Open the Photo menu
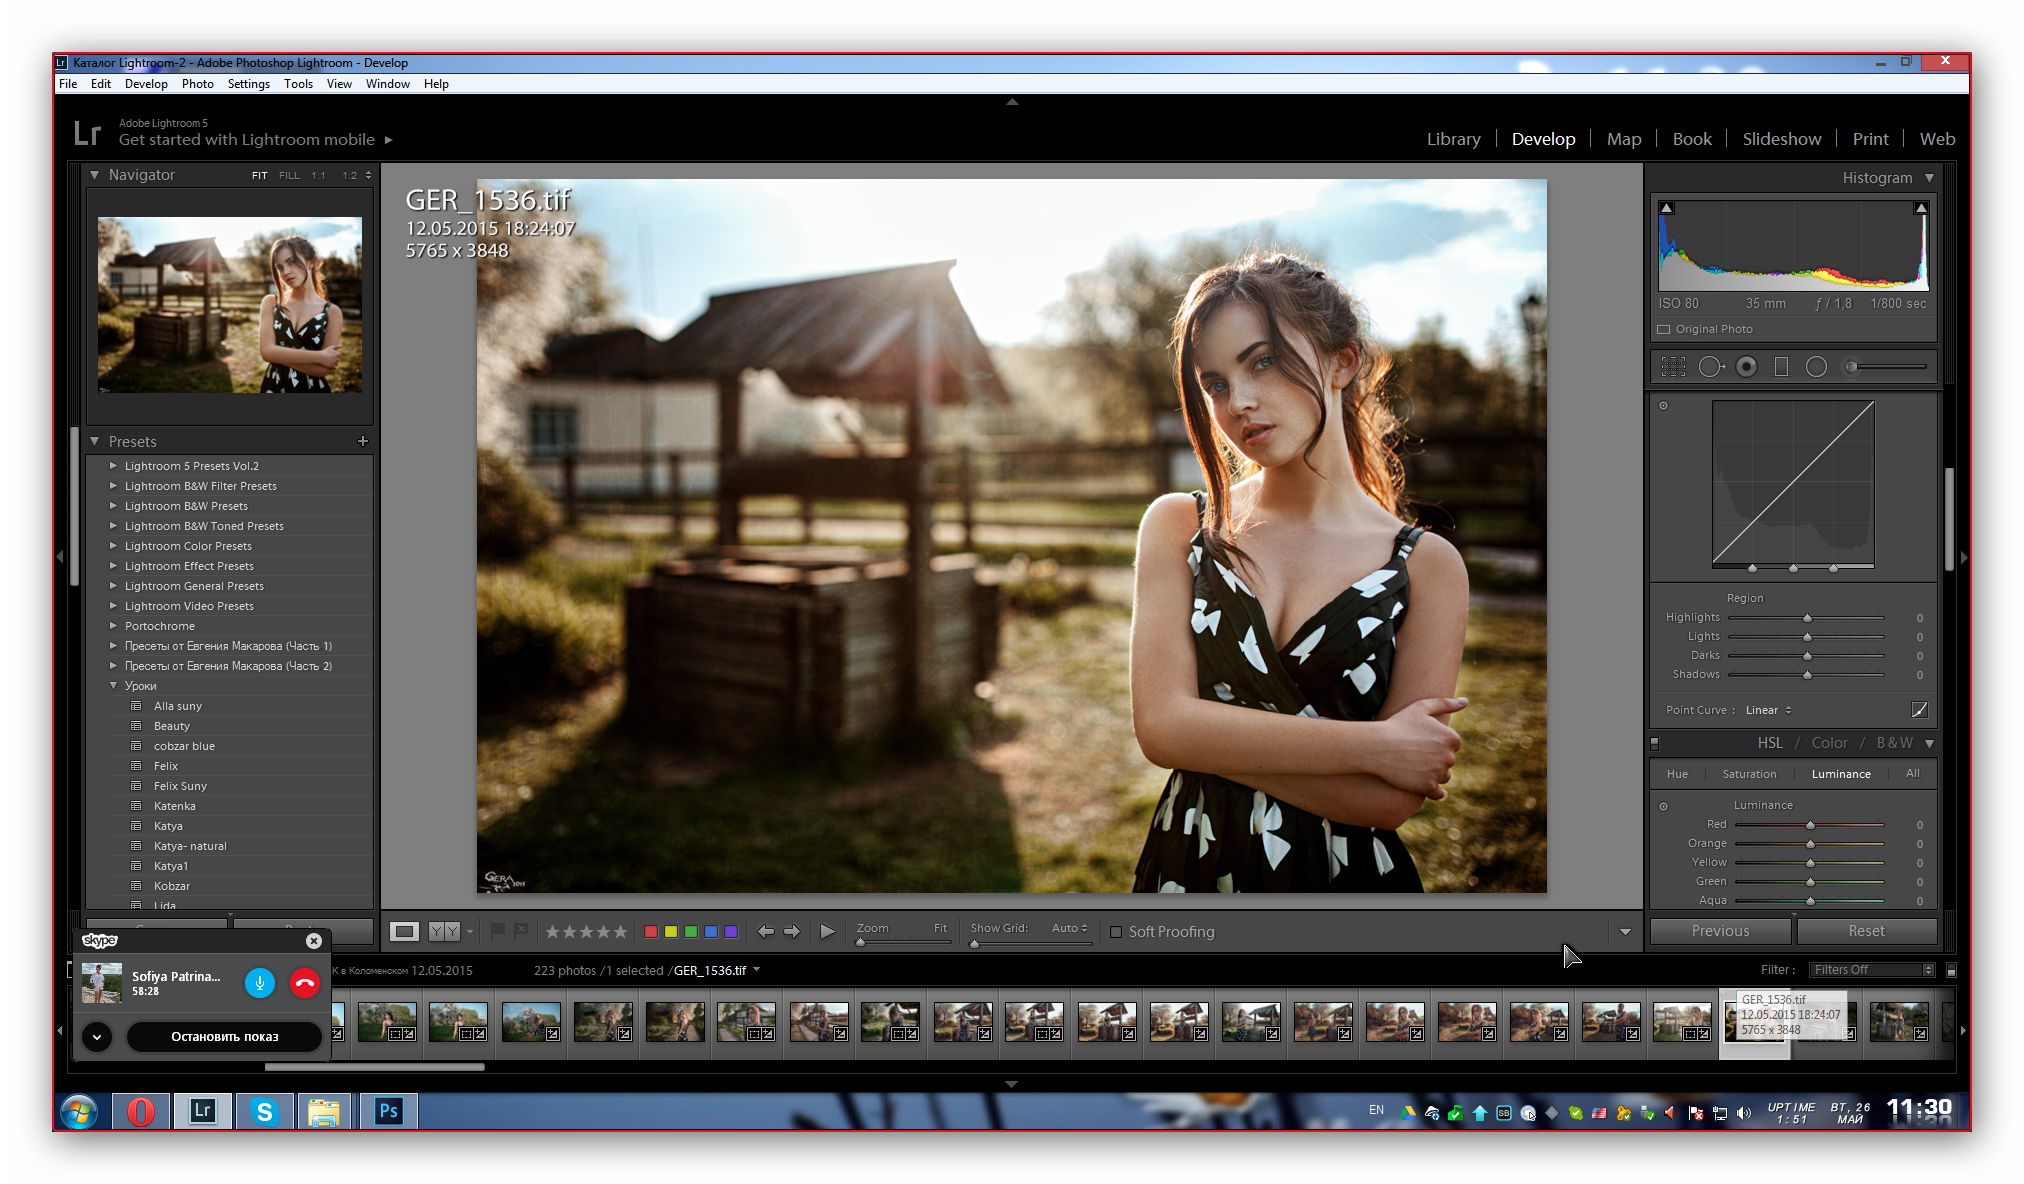The image size is (2024, 1184). click(197, 84)
